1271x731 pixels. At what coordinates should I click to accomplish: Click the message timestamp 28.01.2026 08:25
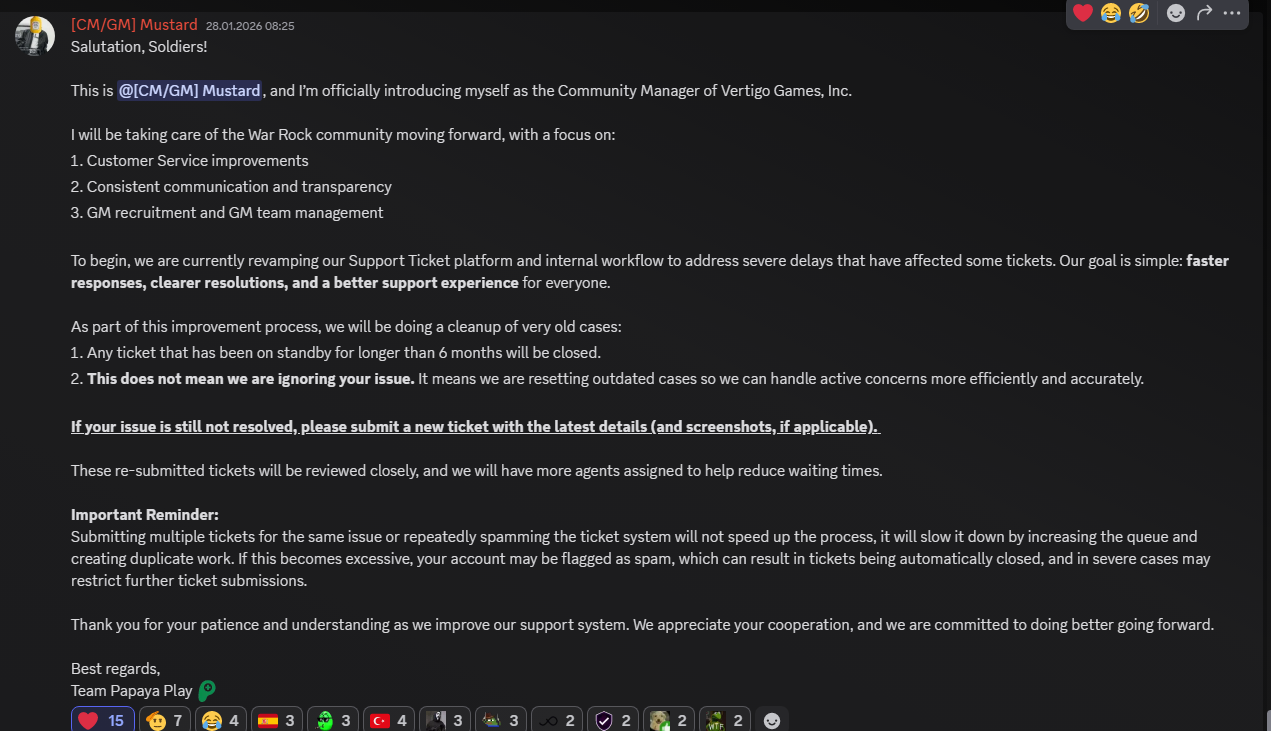click(250, 26)
